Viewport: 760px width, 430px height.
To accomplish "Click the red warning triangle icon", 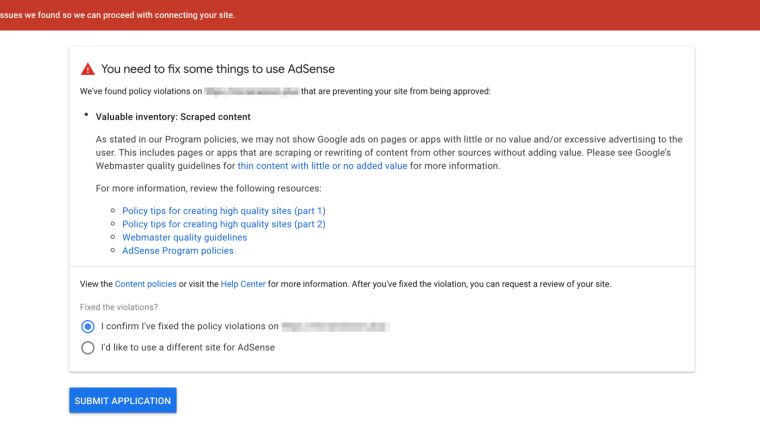I will (x=88, y=69).
